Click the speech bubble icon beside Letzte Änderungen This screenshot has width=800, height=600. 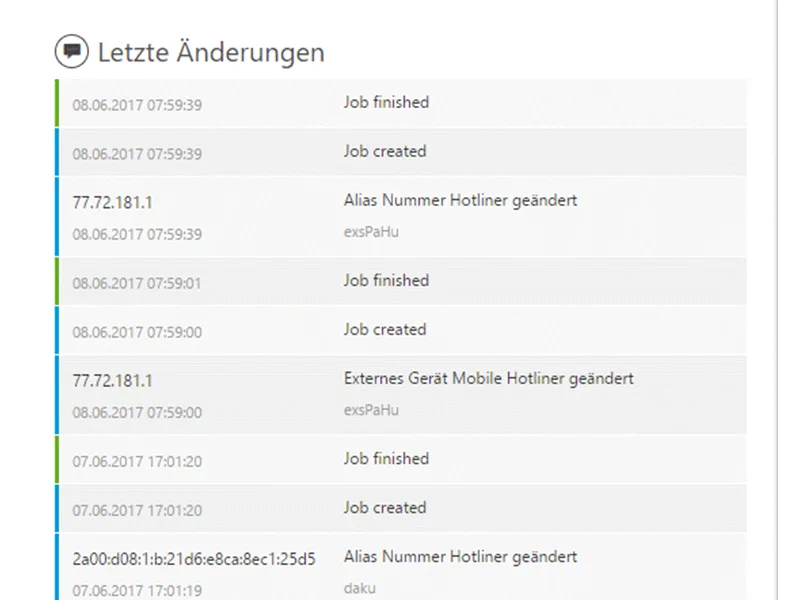pos(71,51)
